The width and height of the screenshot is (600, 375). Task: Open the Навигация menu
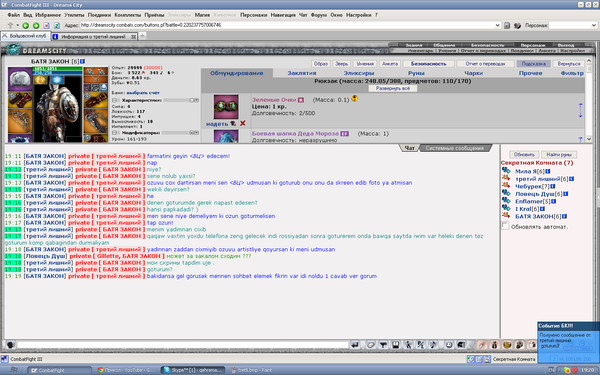(x=283, y=15)
